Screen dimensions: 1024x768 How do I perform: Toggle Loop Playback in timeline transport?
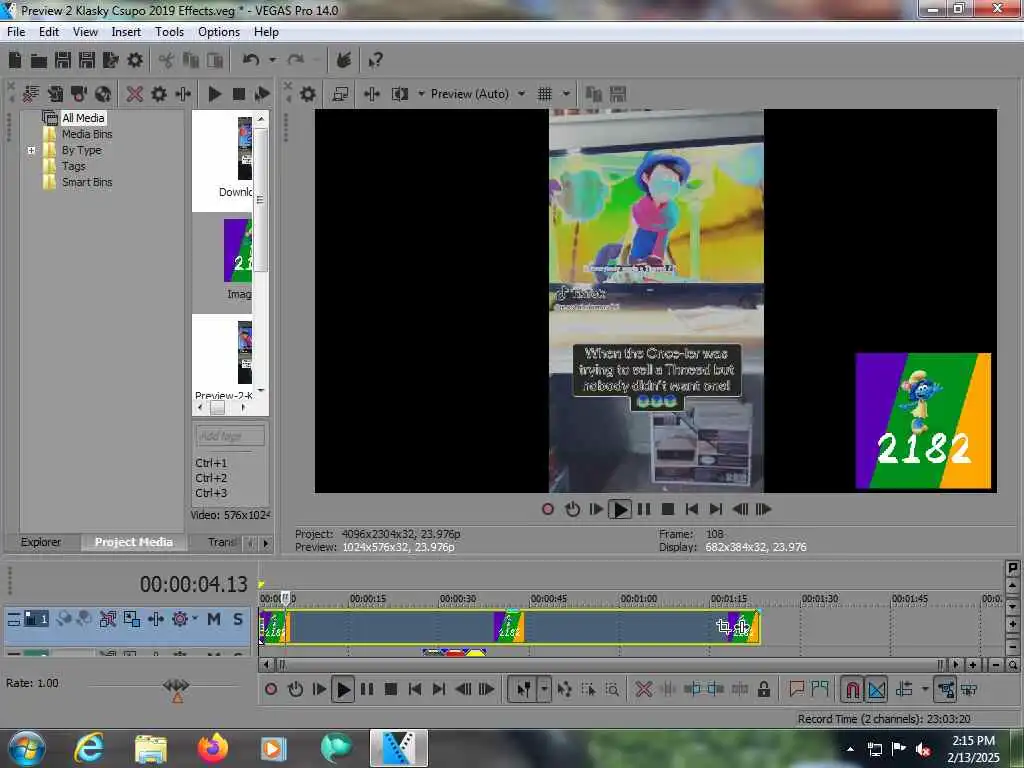click(295, 689)
